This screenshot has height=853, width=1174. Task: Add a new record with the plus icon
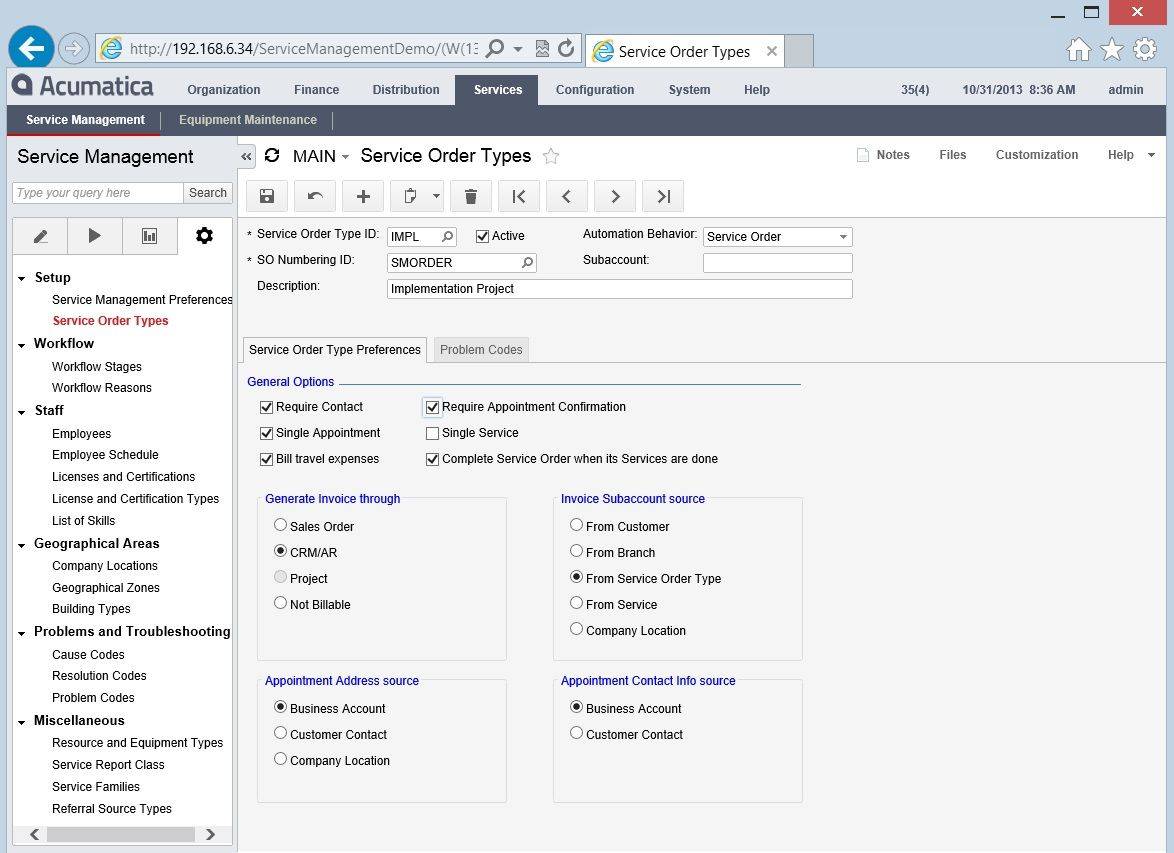click(362, 195)
